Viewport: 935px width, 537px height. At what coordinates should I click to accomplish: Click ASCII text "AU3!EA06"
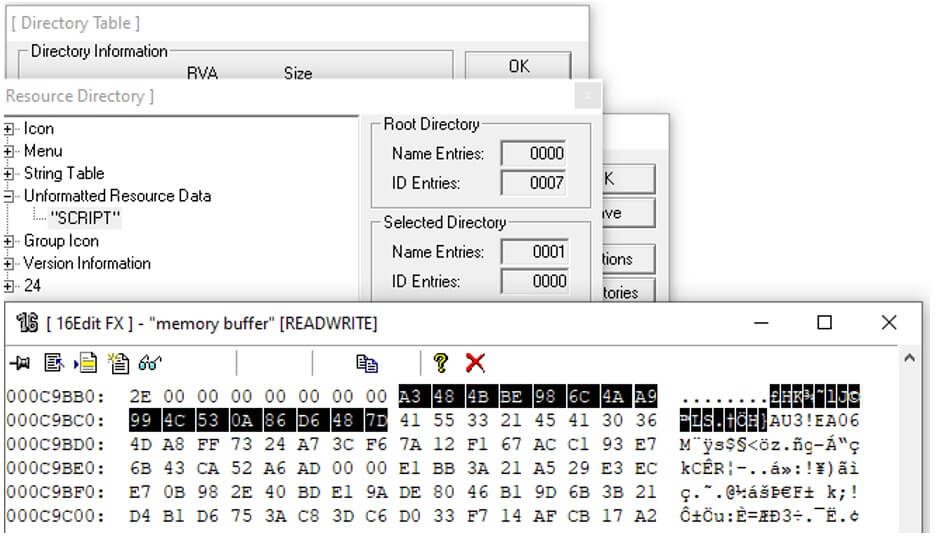coord(814,421)
